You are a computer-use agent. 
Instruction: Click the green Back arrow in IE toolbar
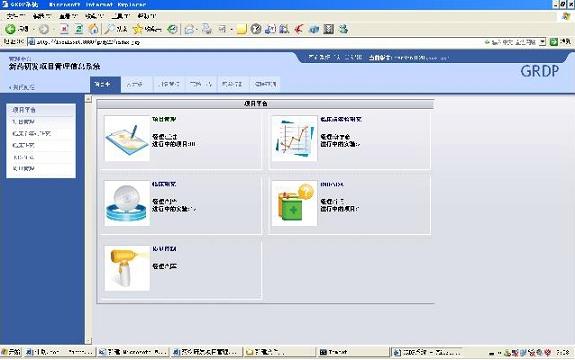point(11,29)
